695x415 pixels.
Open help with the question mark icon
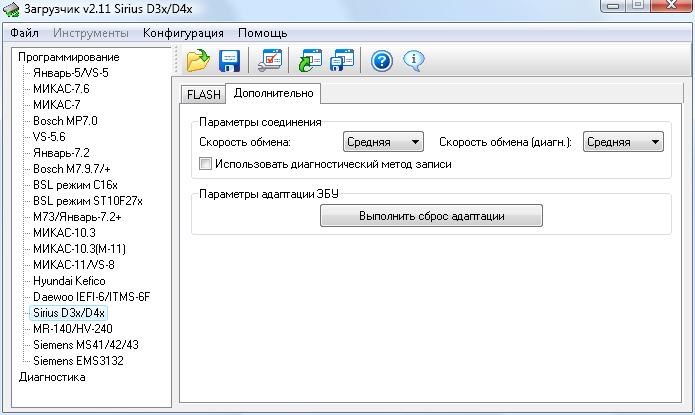click(x=382, y=61)
